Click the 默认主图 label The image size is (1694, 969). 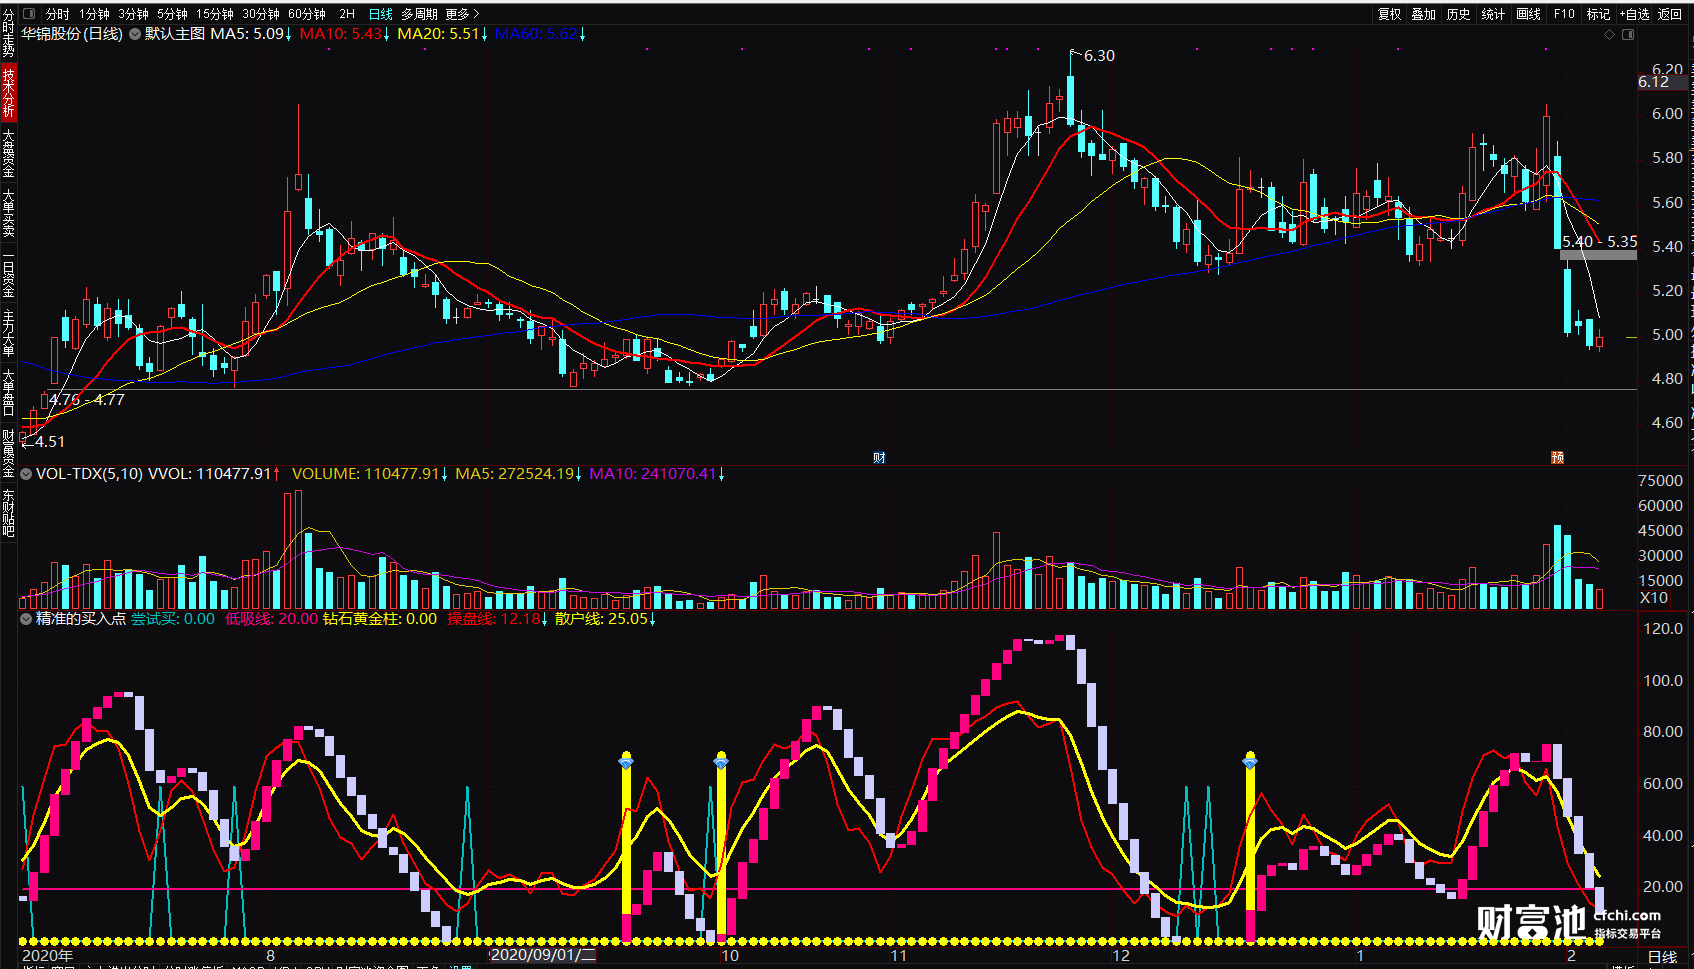pyautogui.click(x=175, y=34)
